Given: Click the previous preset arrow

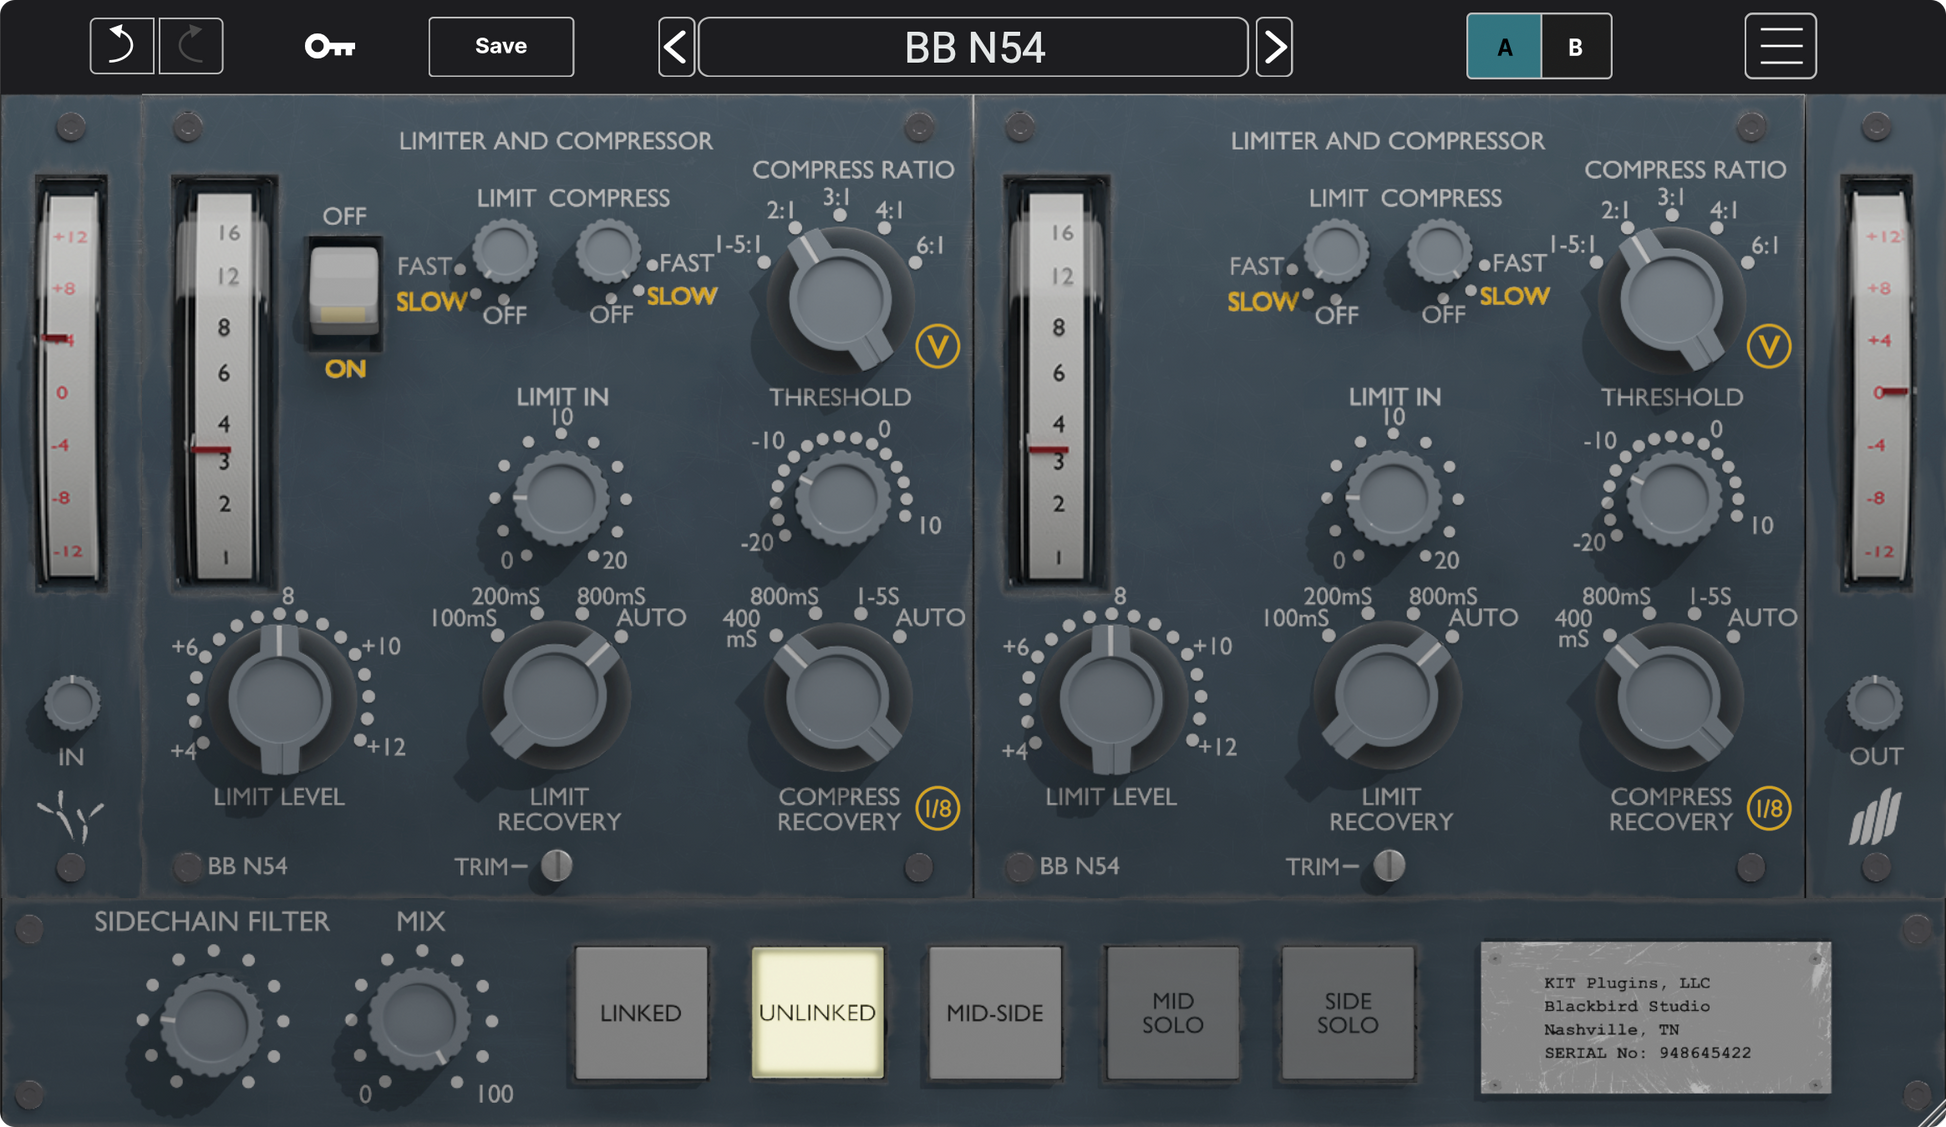Looking at the screenshot, I should click(x=676, y=46).
